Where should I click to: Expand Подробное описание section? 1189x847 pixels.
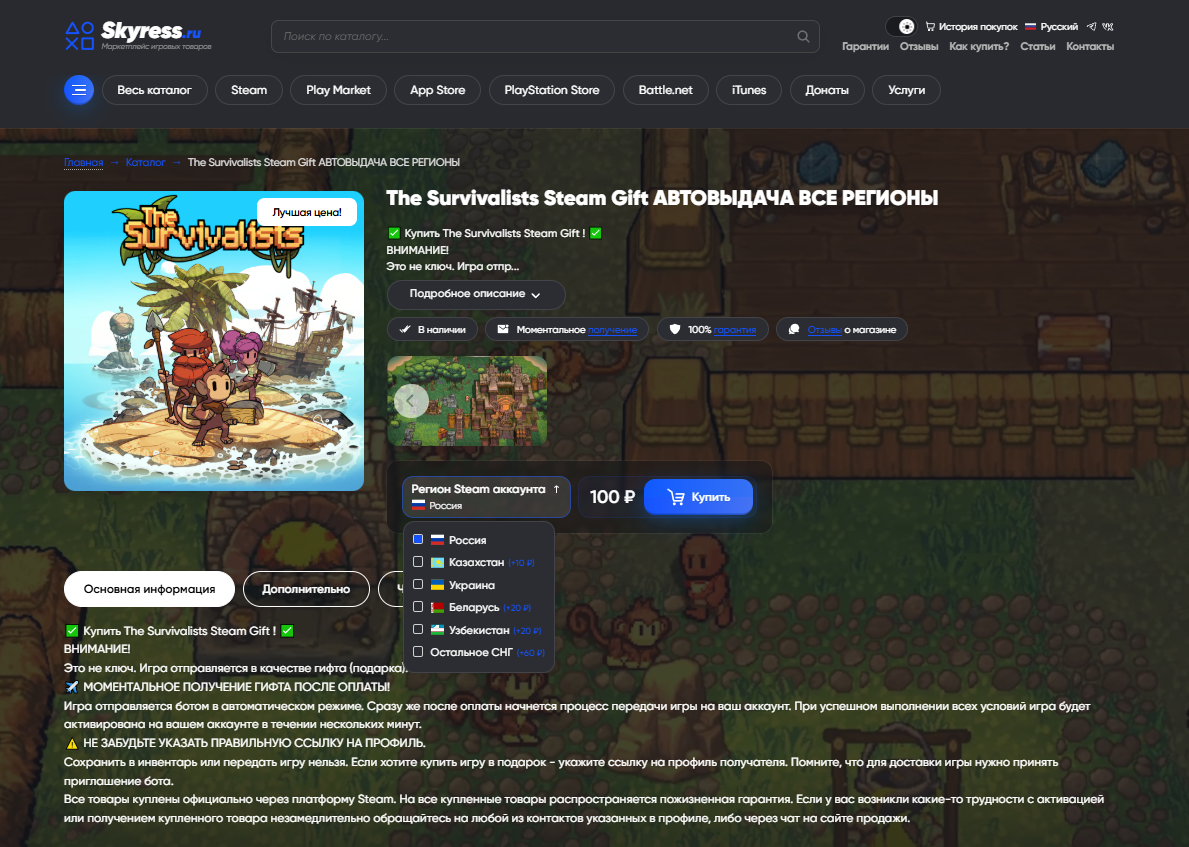coord(476,294)
